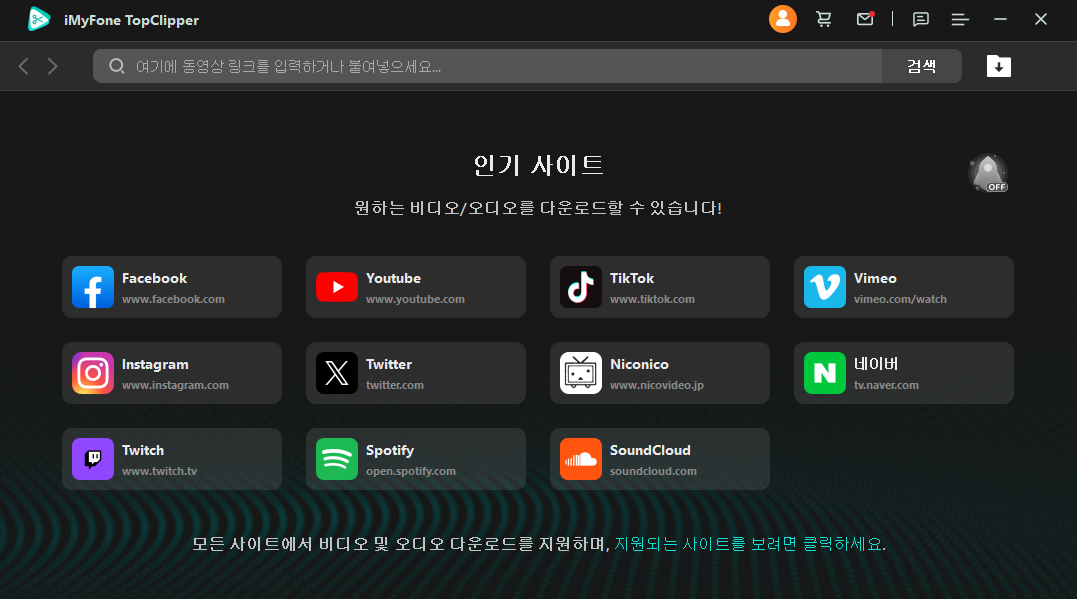Click the magnifier icon in search bar
Viewport: 1077px width, 599px height.
pos(117,66)
